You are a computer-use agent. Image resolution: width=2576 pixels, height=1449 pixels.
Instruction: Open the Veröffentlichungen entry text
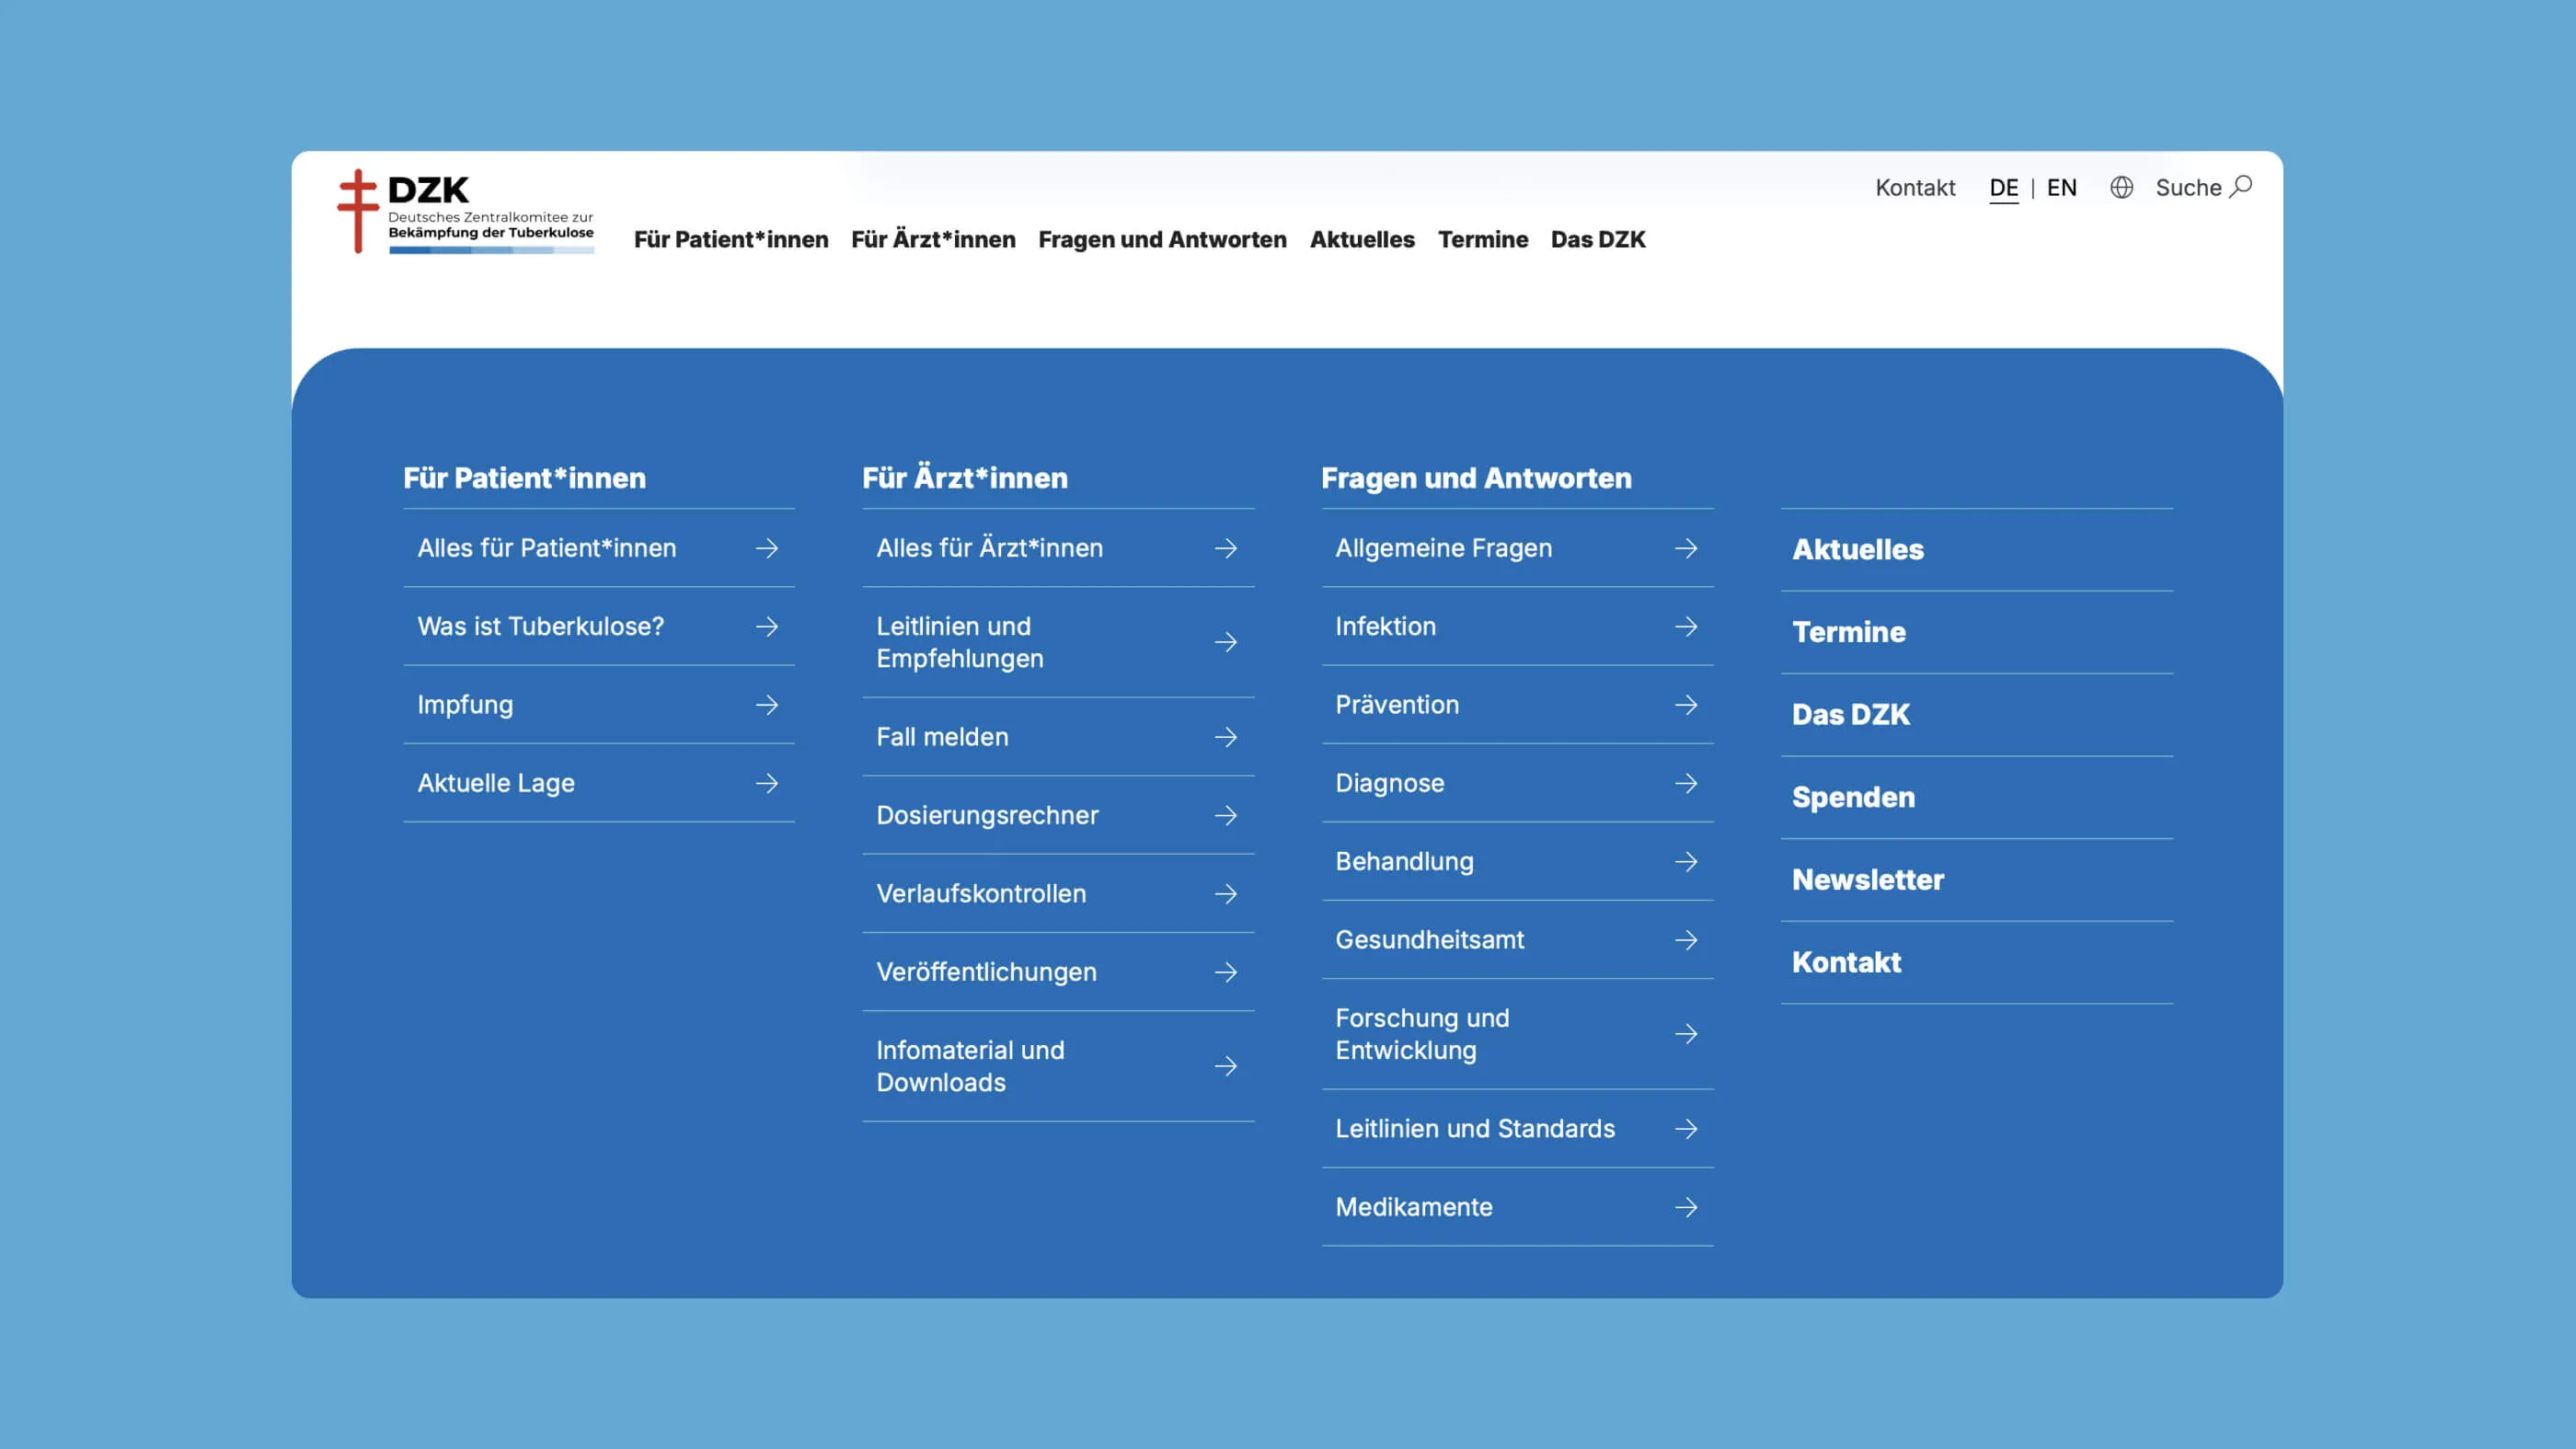click(x=986, y=972)
